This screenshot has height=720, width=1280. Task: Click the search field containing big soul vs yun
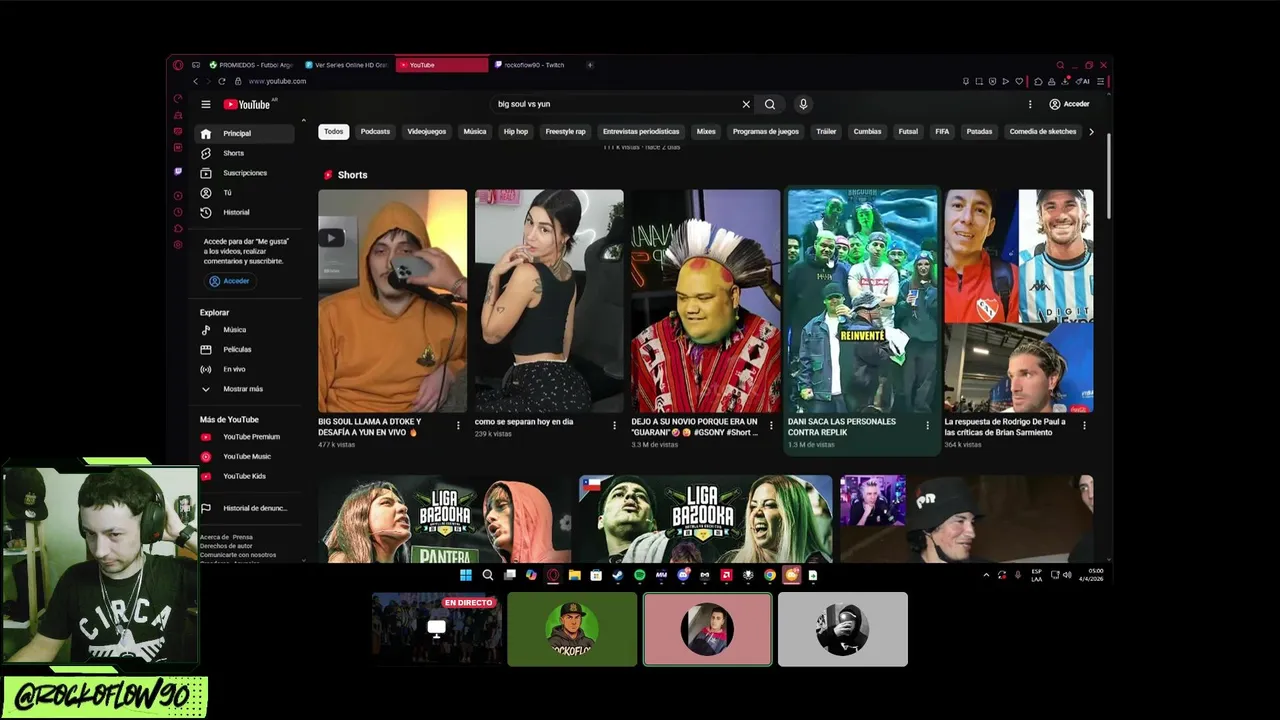(615, 104)
